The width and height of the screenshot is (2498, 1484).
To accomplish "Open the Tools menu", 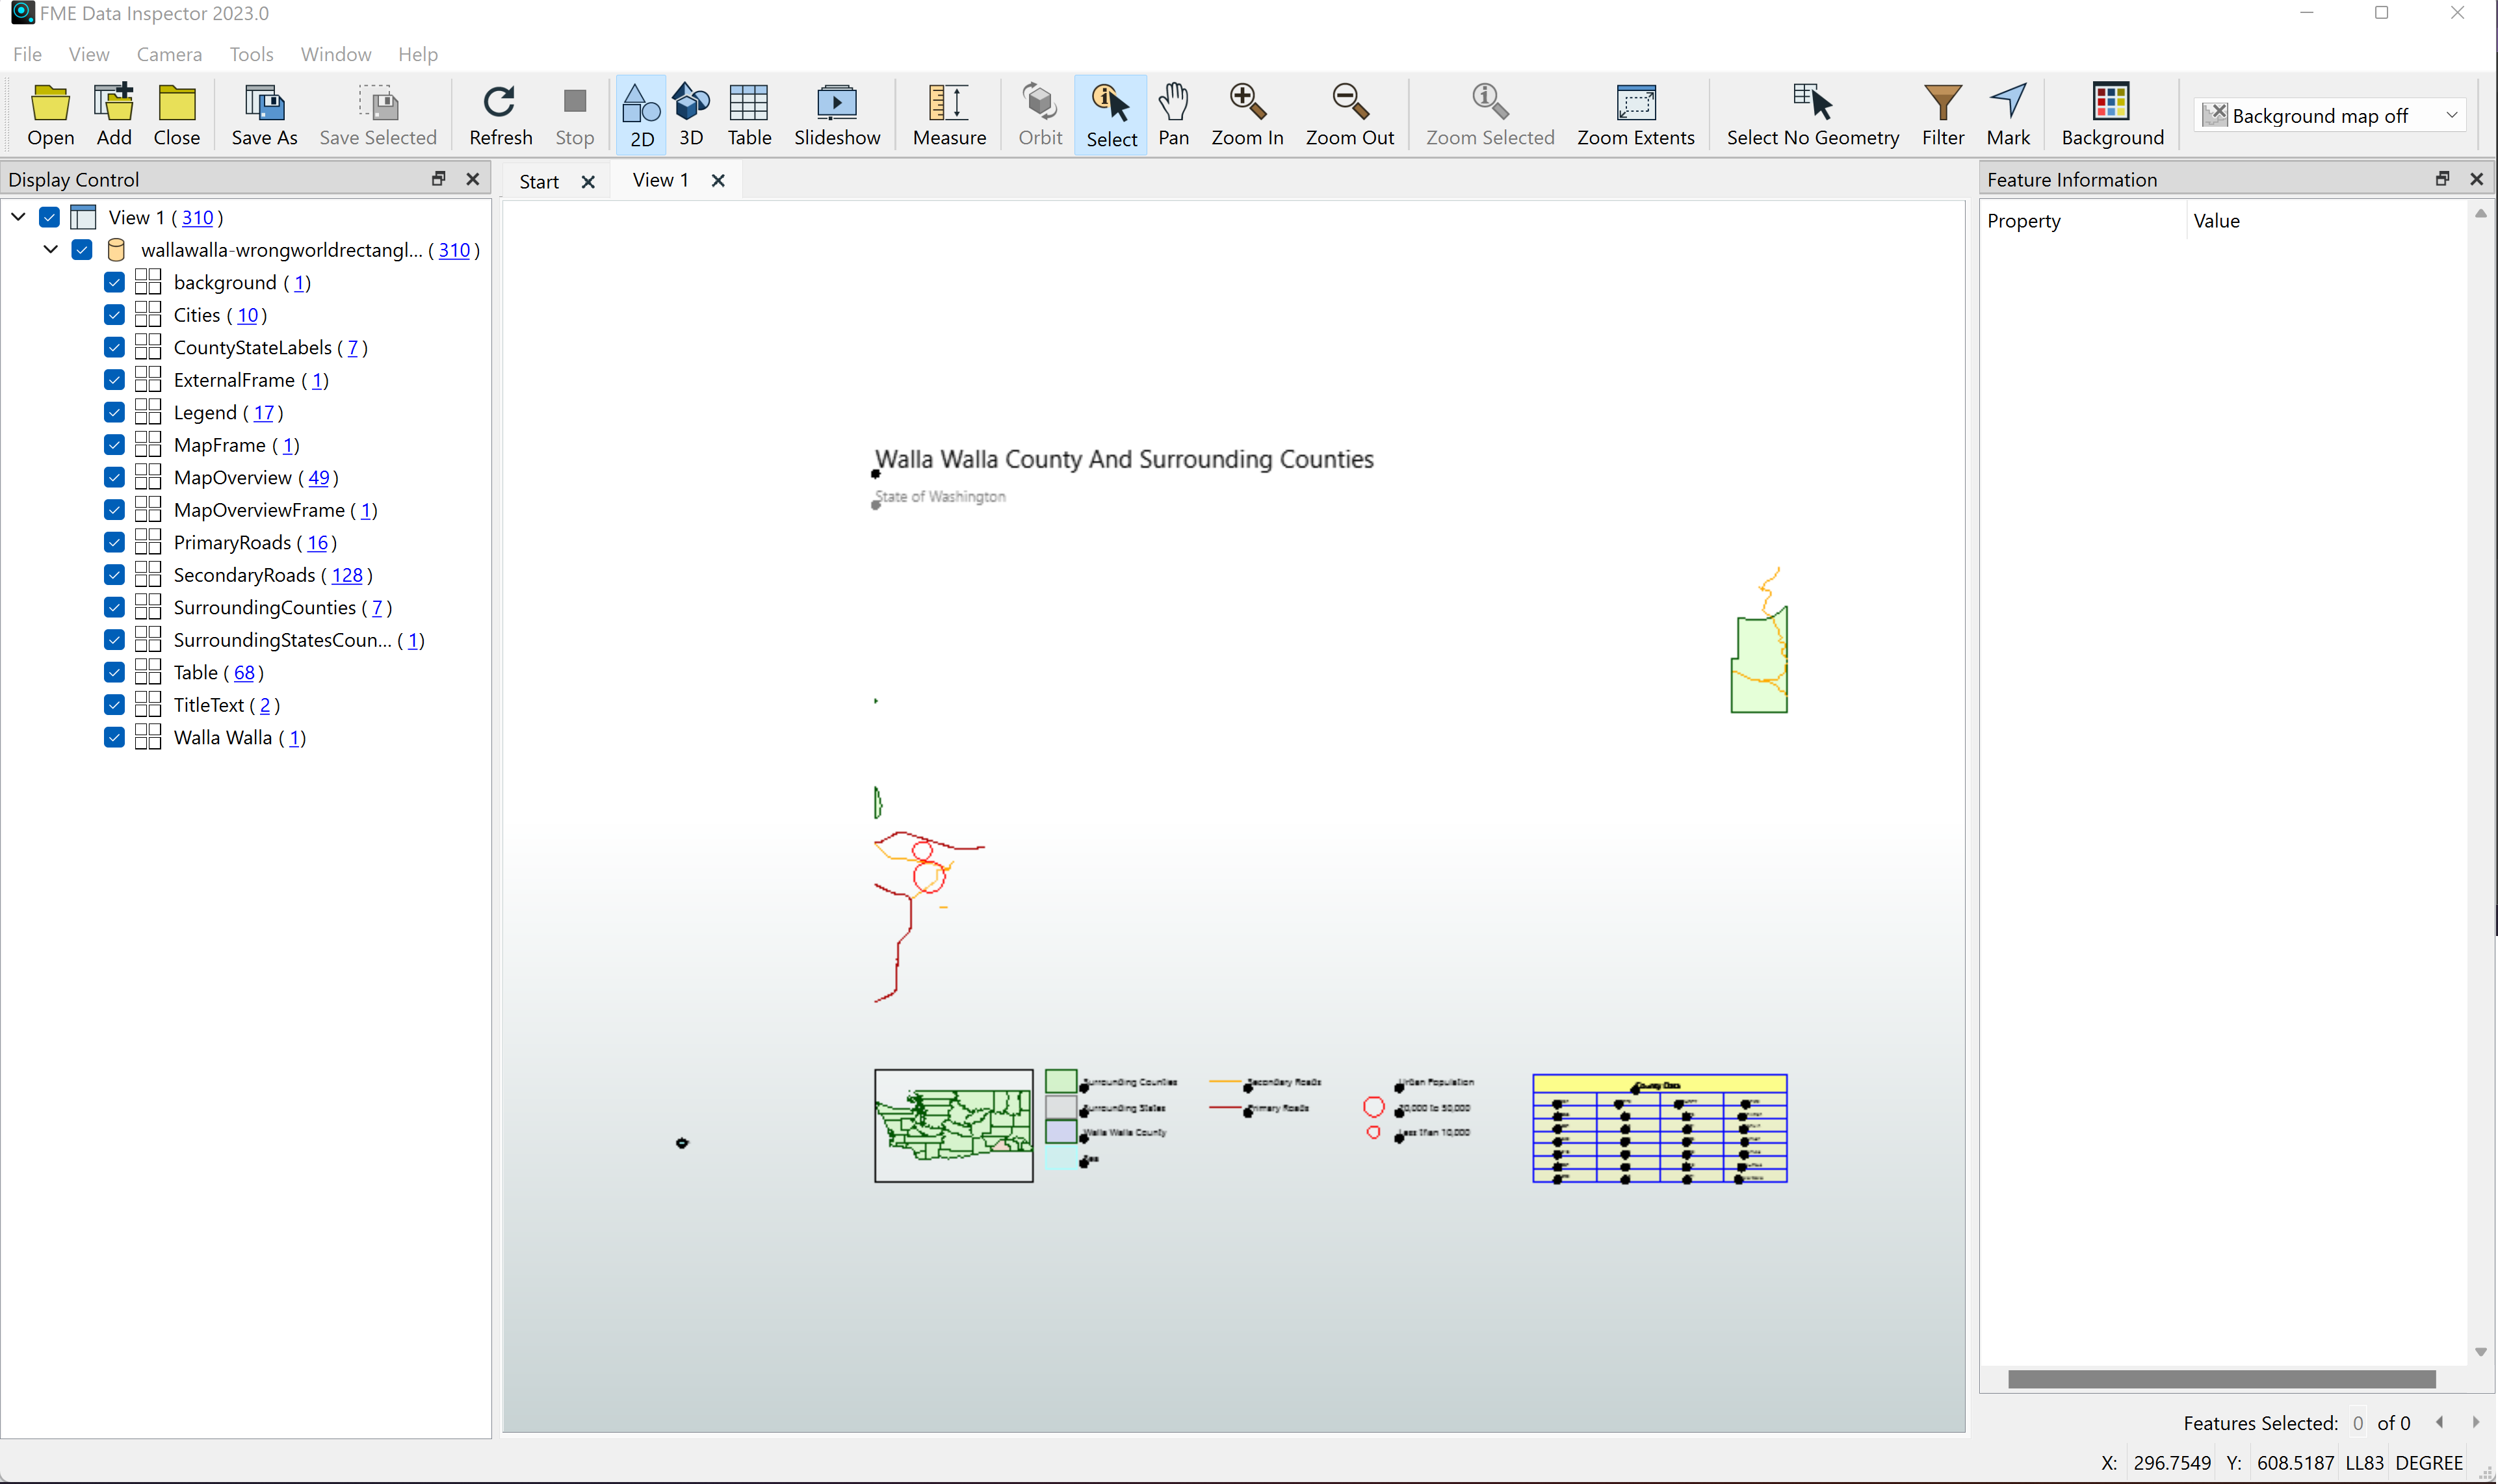I will pos(251,54).
